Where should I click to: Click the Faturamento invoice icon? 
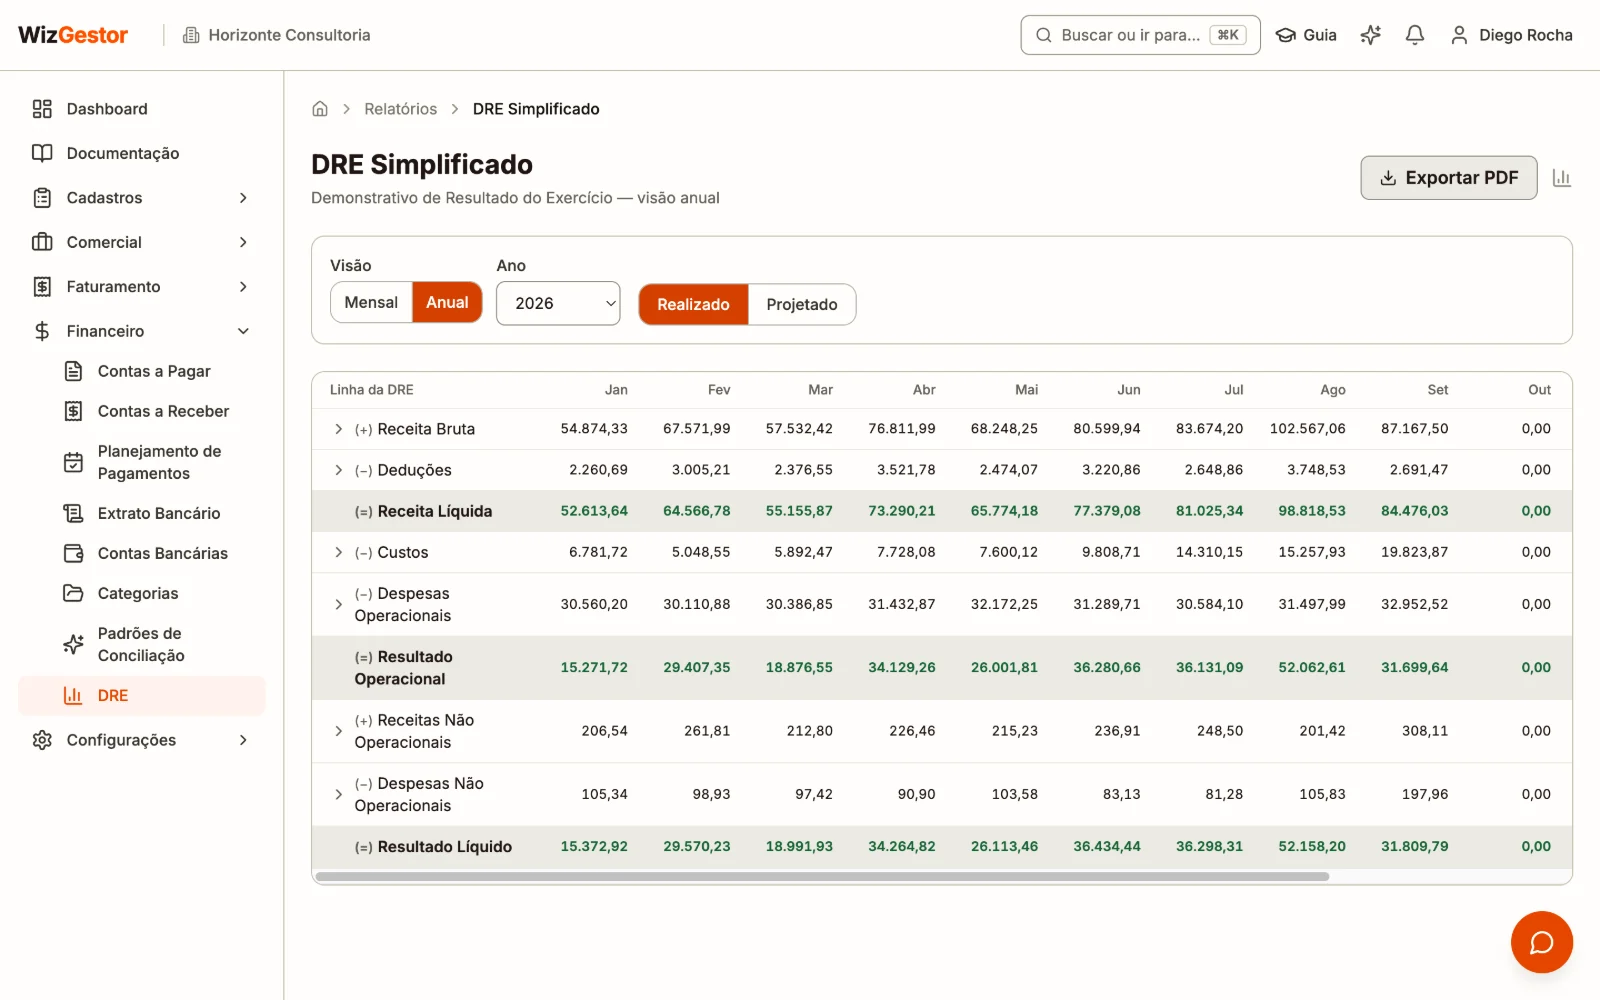42,287
